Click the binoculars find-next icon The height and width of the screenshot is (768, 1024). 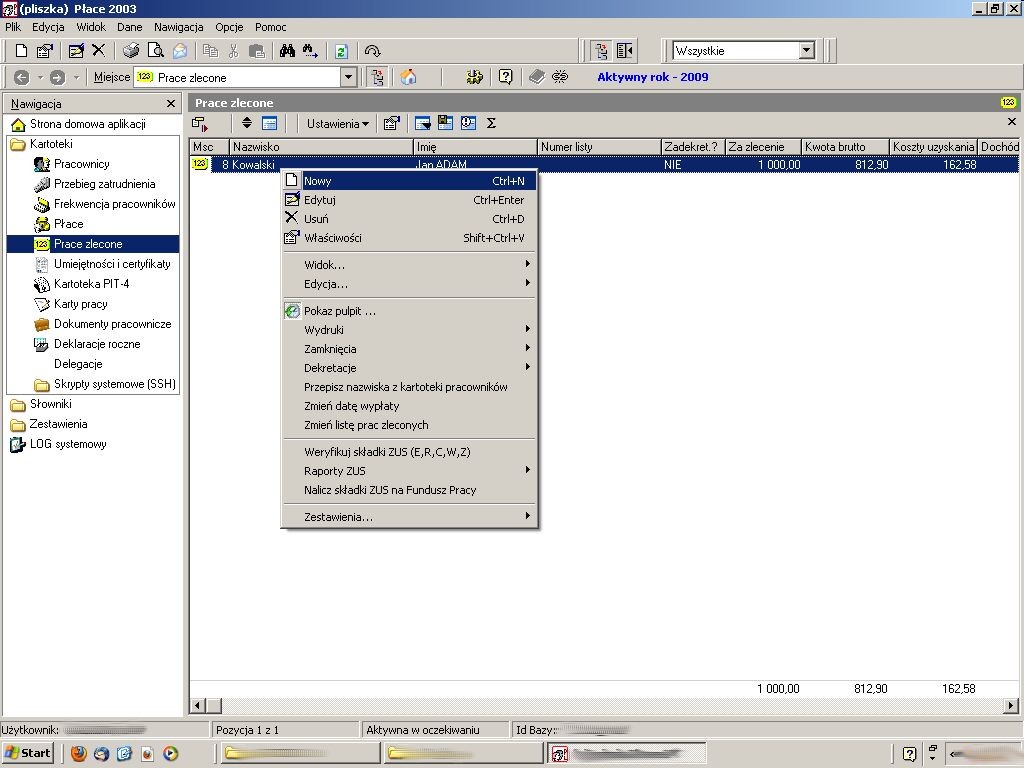tap(310, 51)
